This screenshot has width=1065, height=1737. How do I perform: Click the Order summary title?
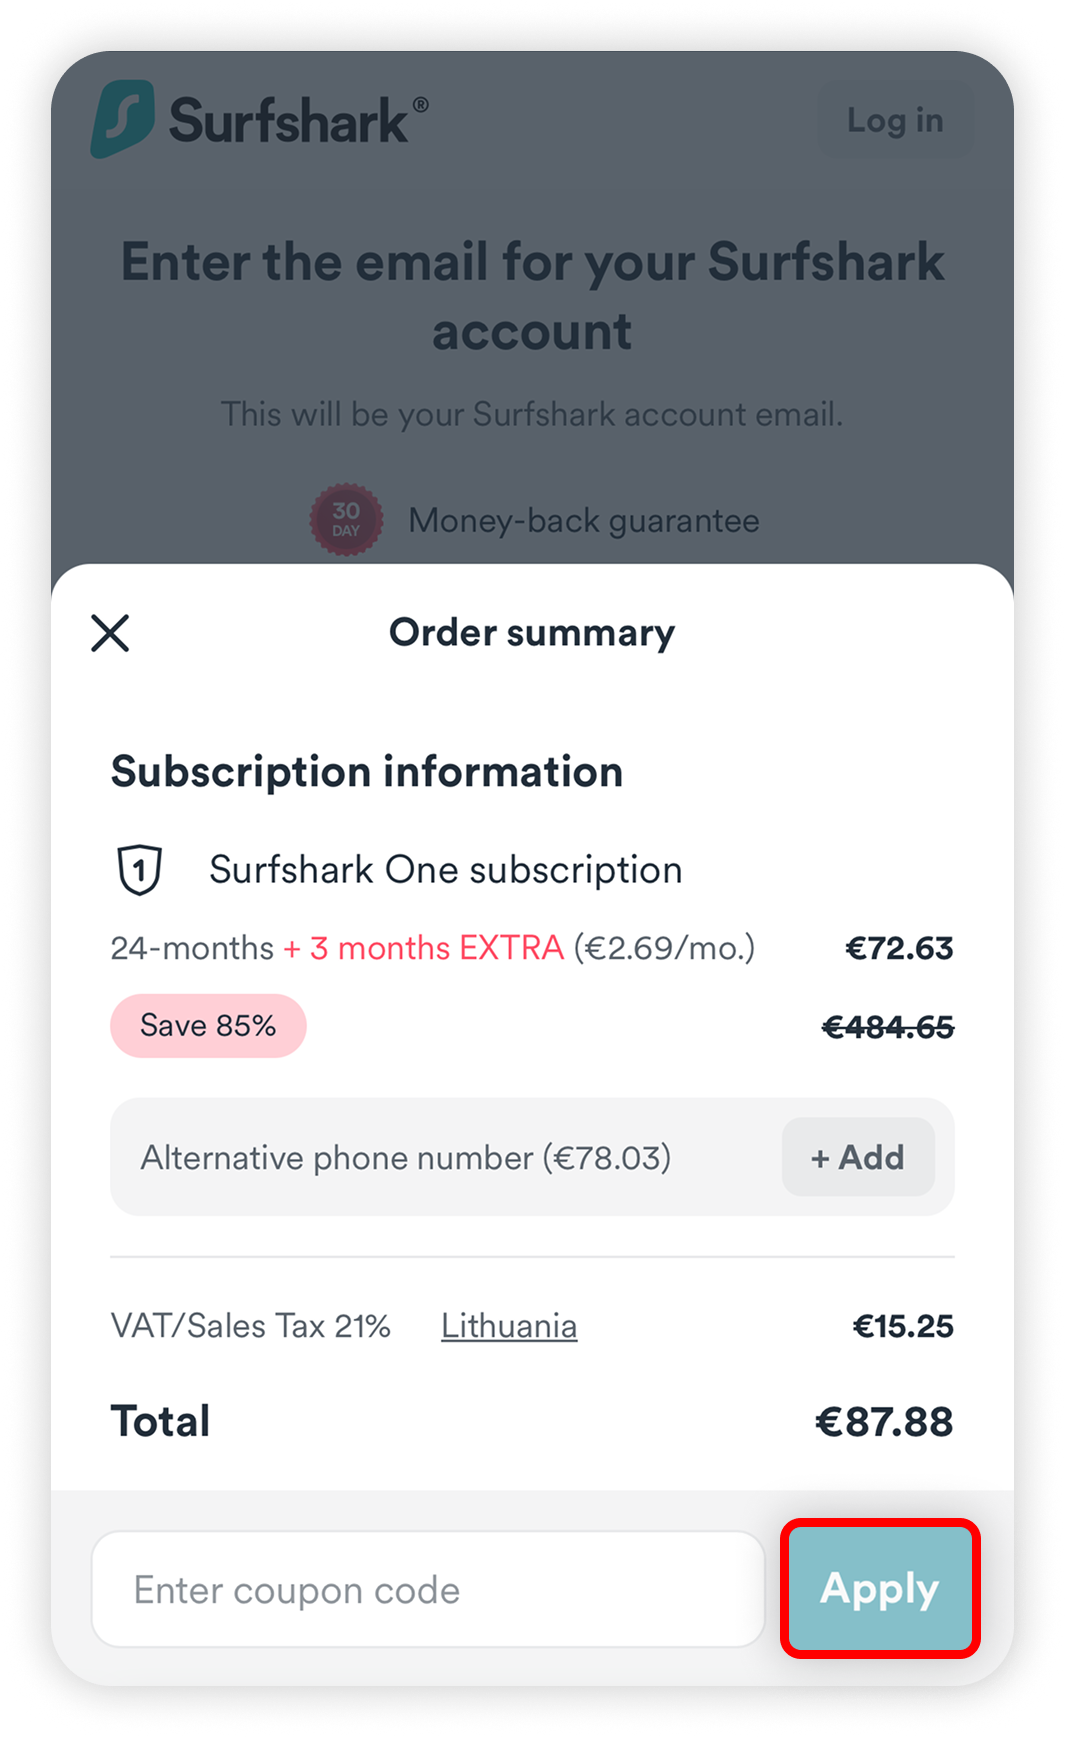(531, 632)
